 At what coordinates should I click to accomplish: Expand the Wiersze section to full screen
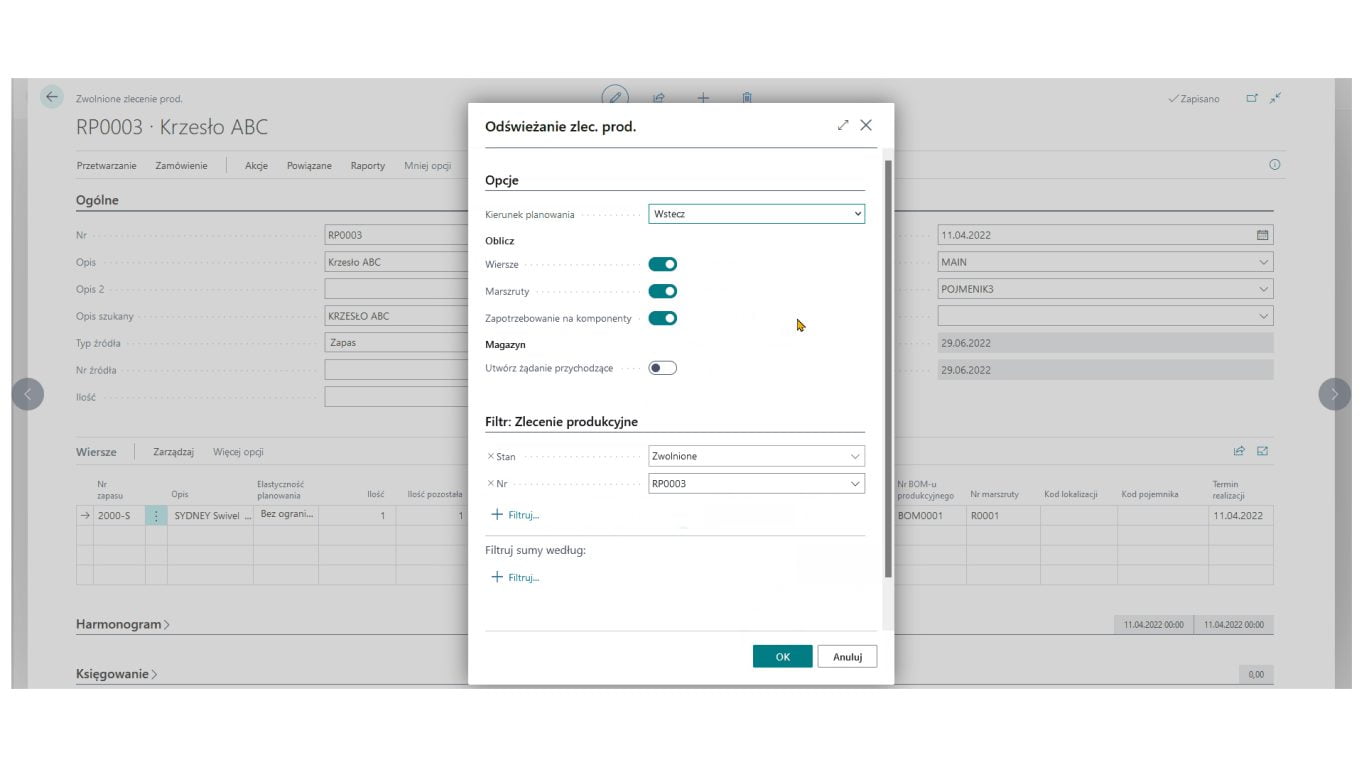[1262, 451]
